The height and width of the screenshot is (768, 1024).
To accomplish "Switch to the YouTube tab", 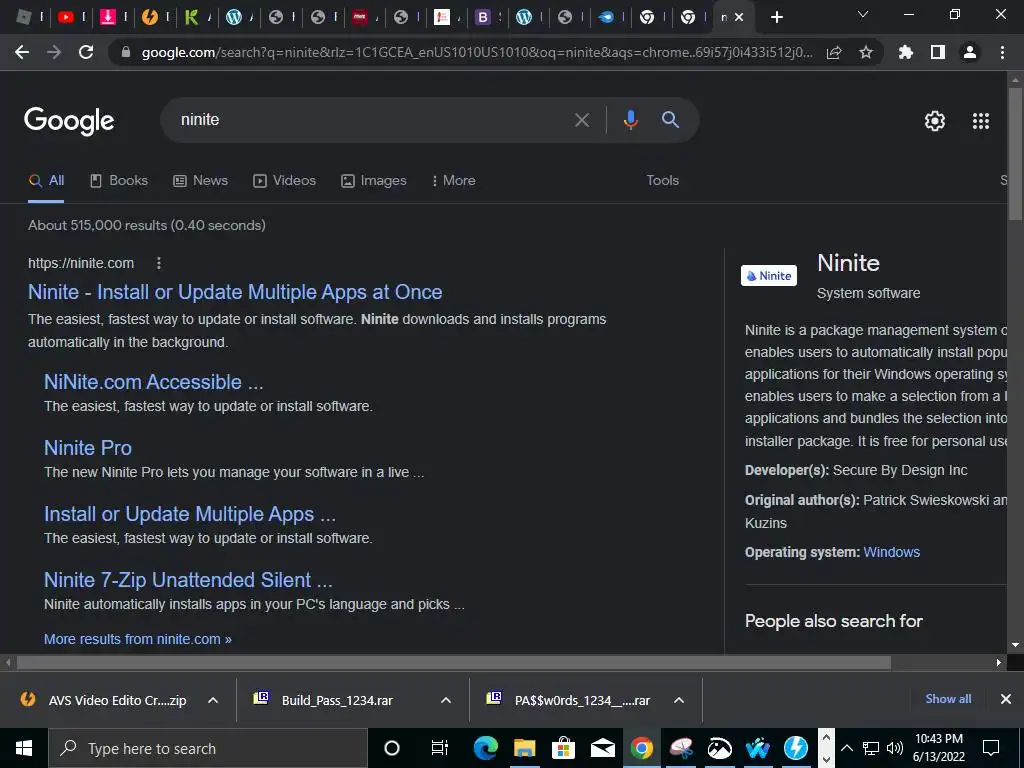I will pos(66,17).
